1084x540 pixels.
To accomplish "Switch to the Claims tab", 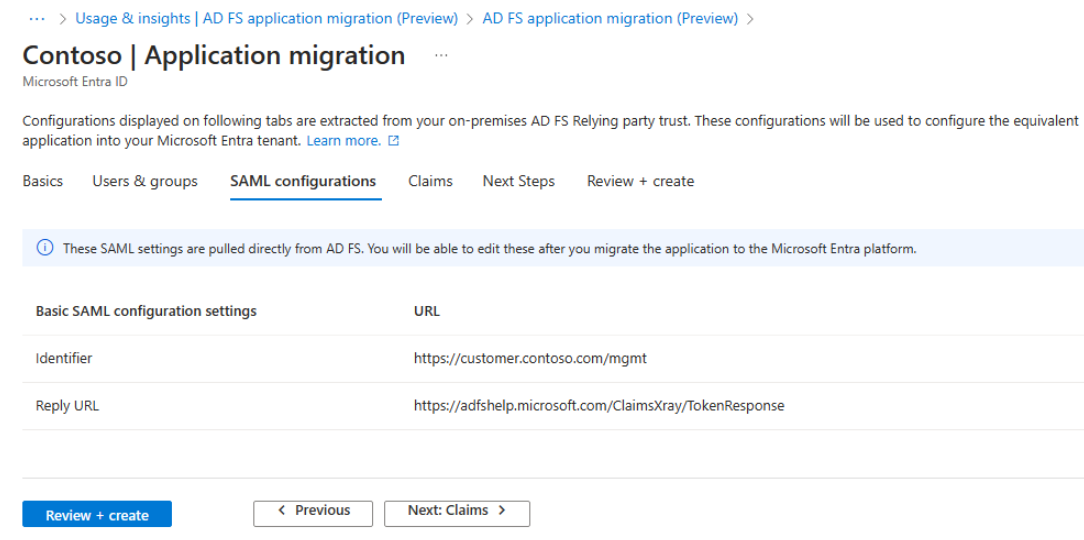I will (x=430, y=181).
